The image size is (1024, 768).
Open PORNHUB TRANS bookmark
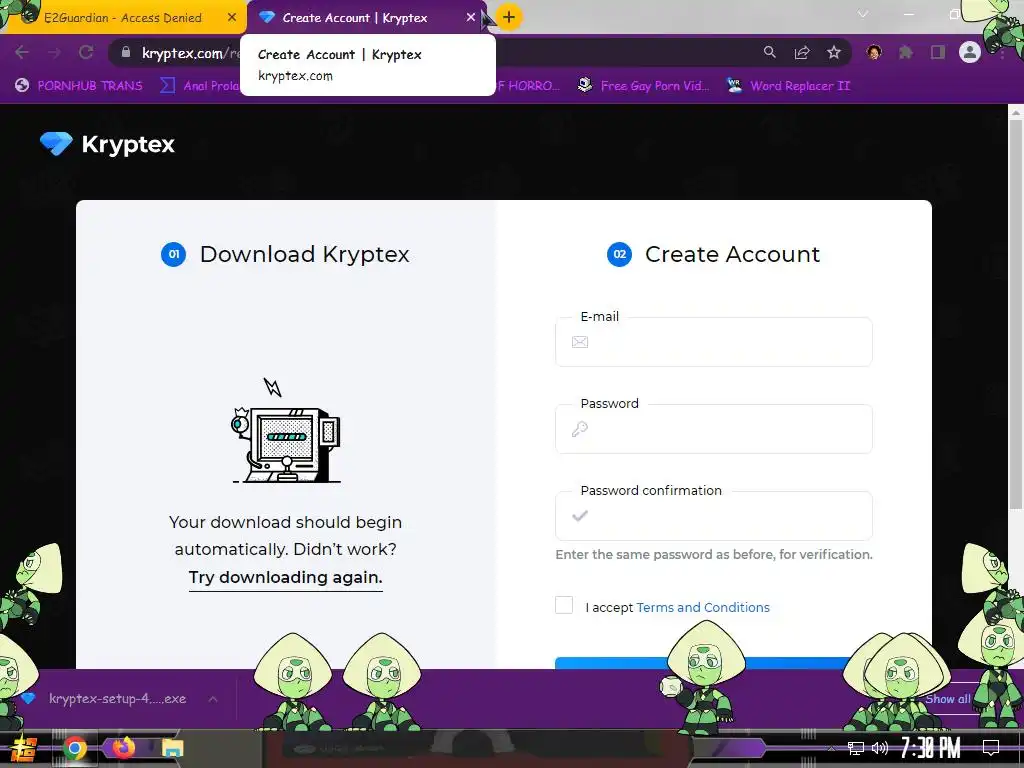(x=79, y=86)
